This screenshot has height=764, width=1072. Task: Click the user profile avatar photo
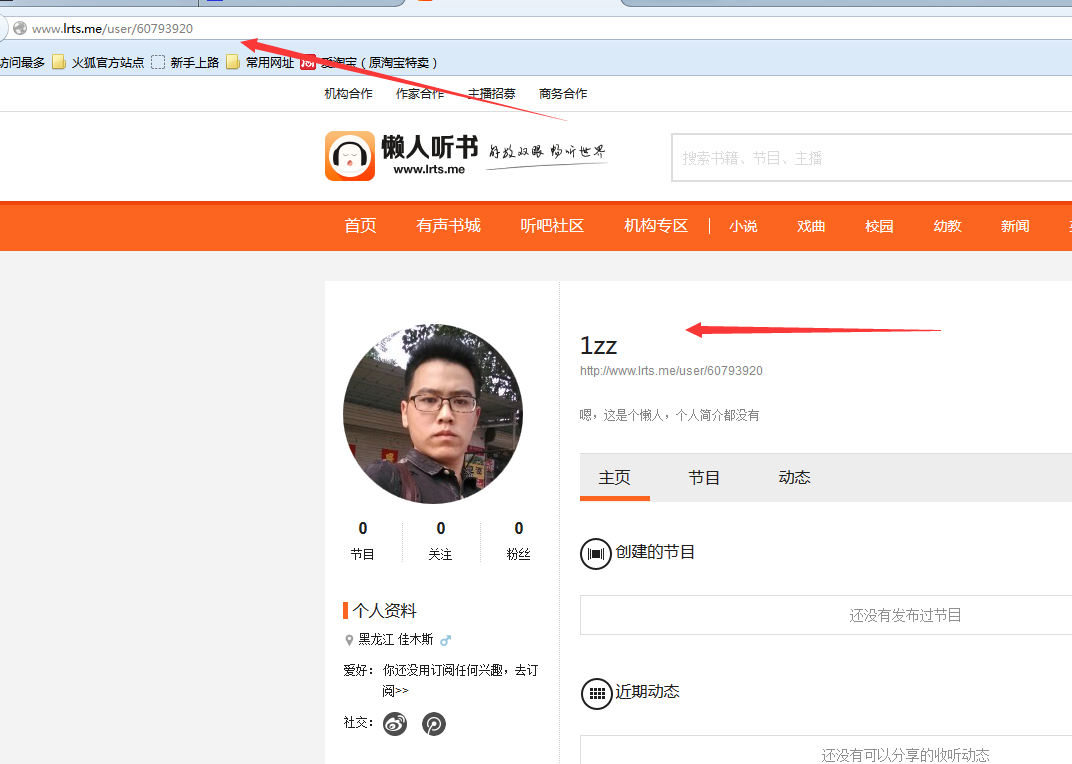coord(433,414)
